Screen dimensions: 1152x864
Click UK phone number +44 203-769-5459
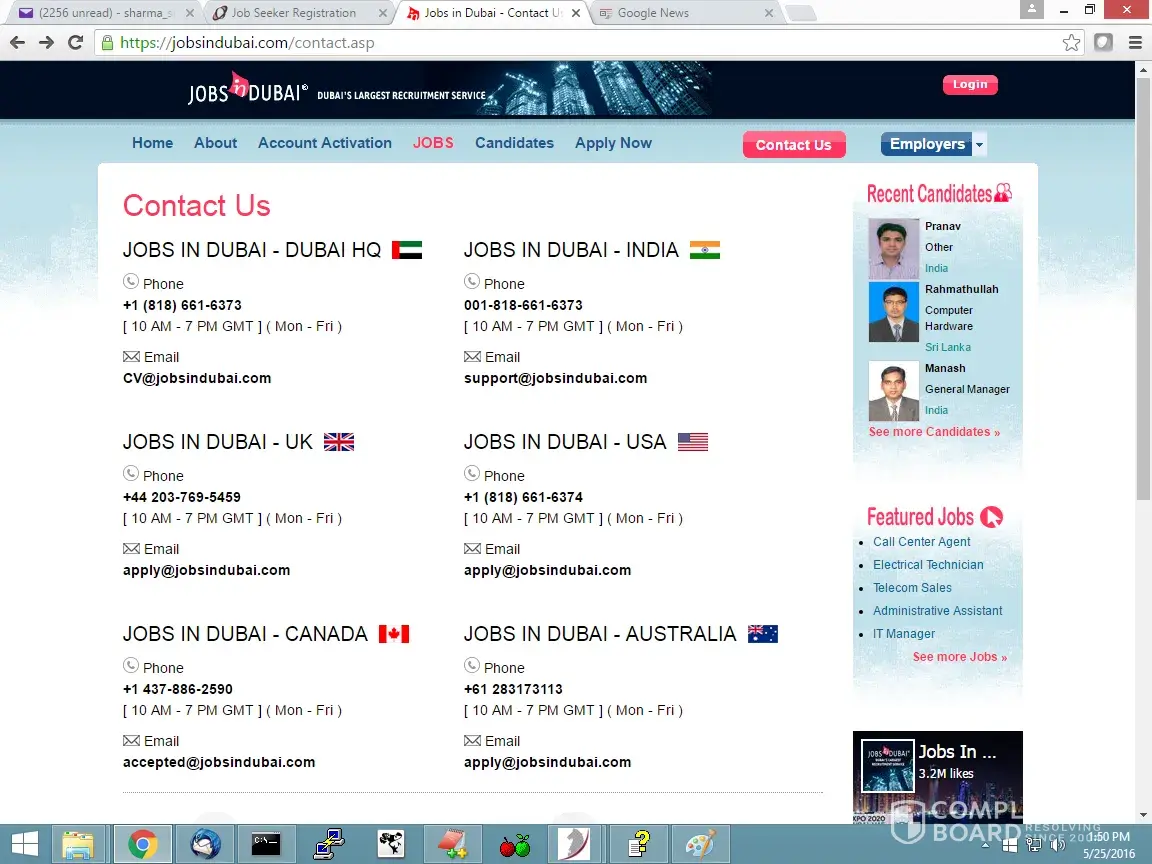coord(181,497)
